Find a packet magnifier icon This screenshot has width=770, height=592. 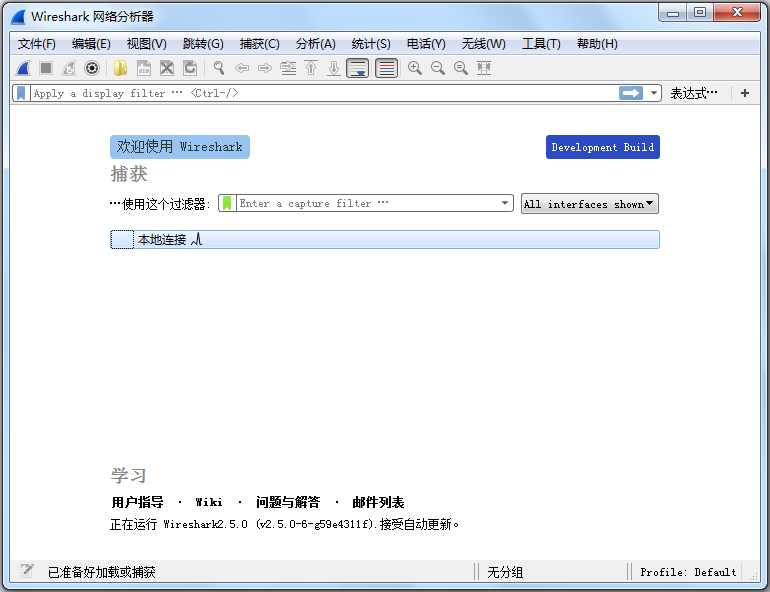[219, 68]
